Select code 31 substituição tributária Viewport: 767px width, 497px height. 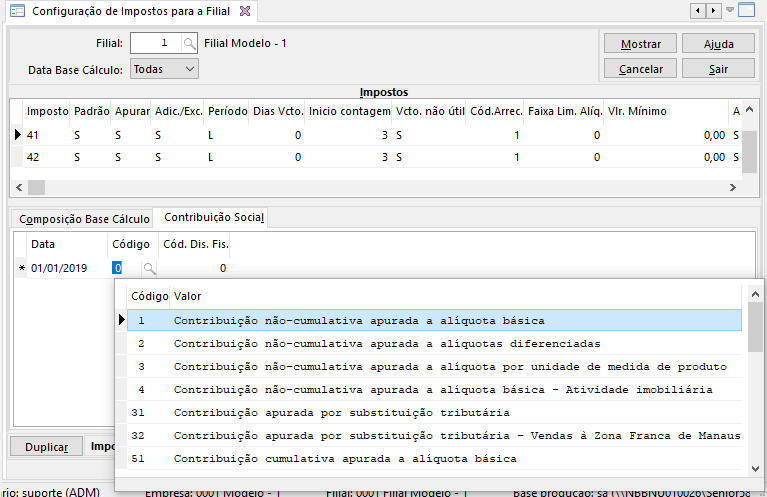(x=434, y=412)
